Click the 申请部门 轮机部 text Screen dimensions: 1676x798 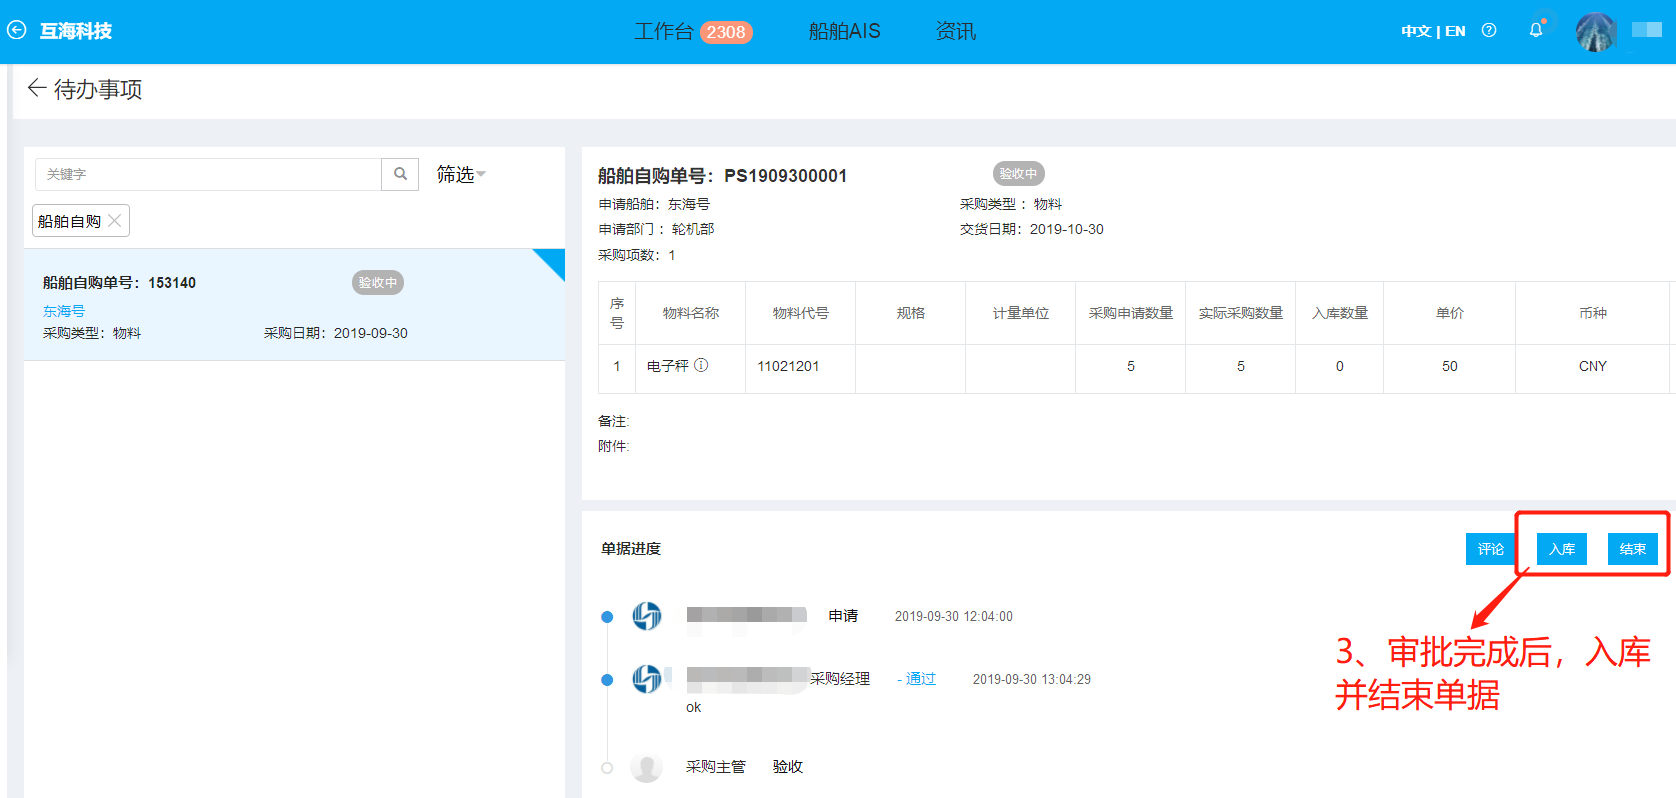656,229
